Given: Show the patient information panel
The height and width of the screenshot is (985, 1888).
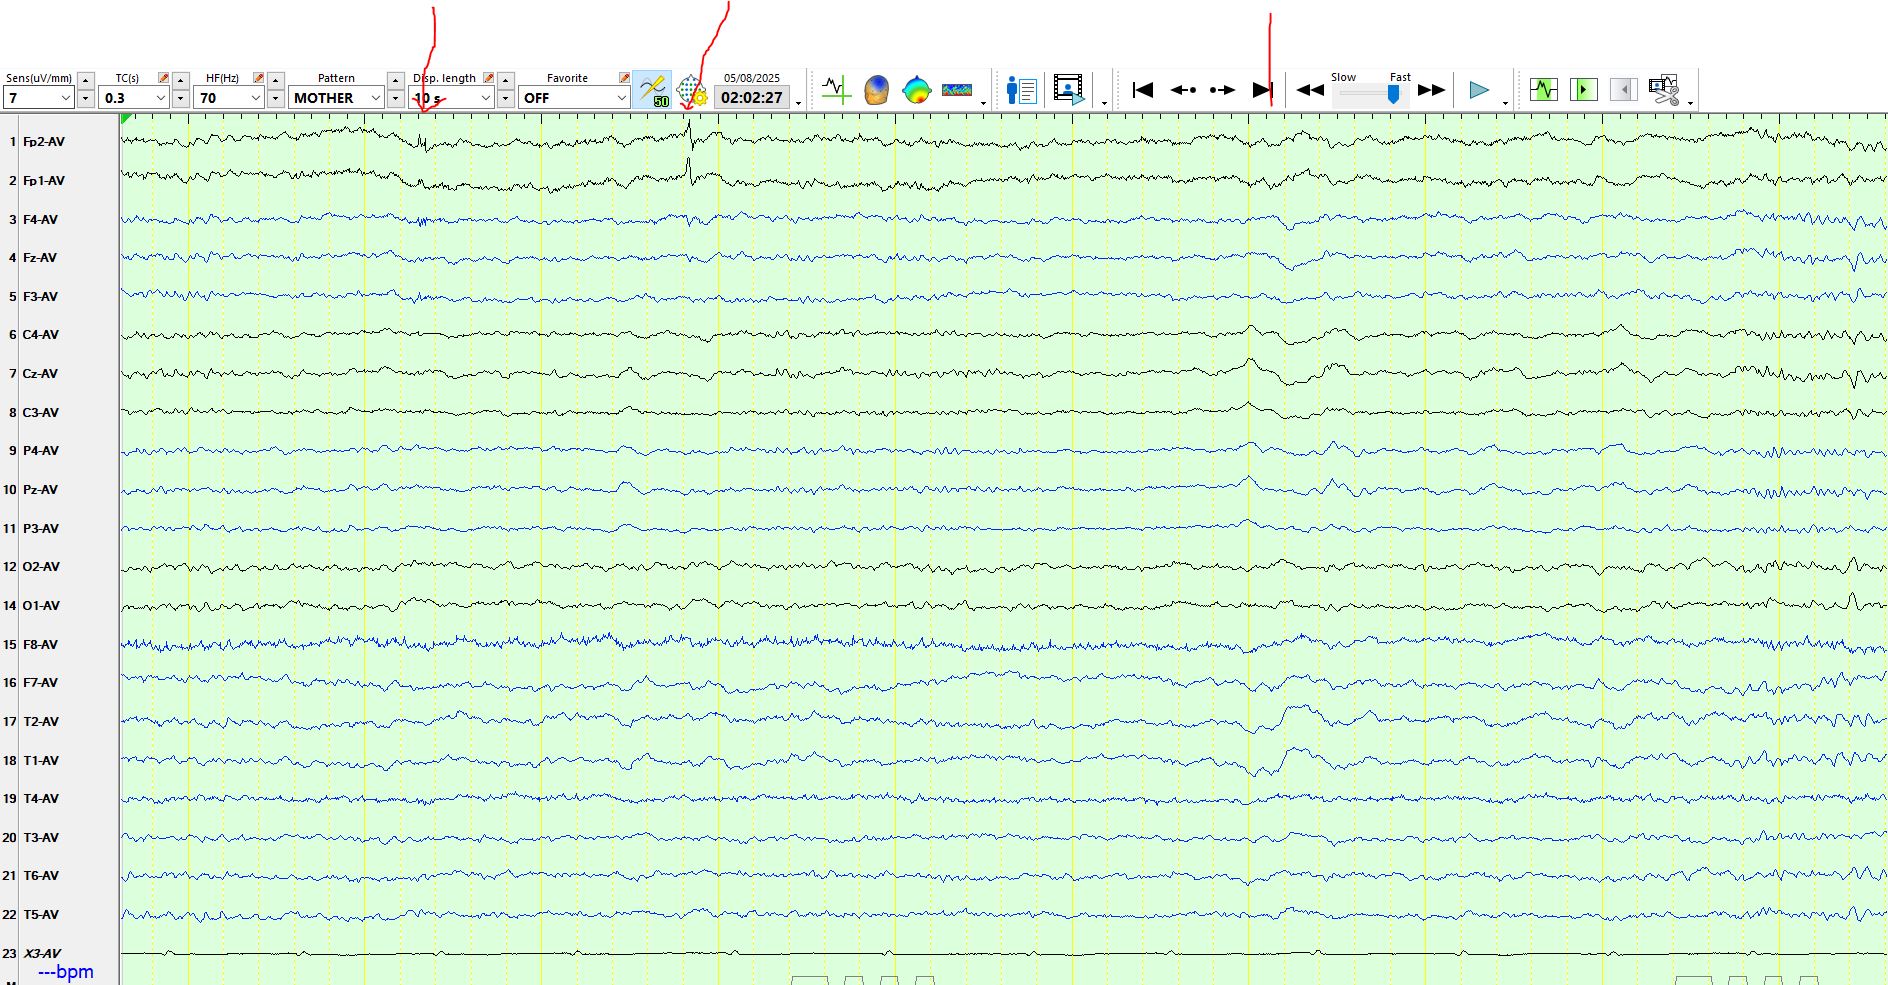Looking at the screenshot, I should (1021, 90).
